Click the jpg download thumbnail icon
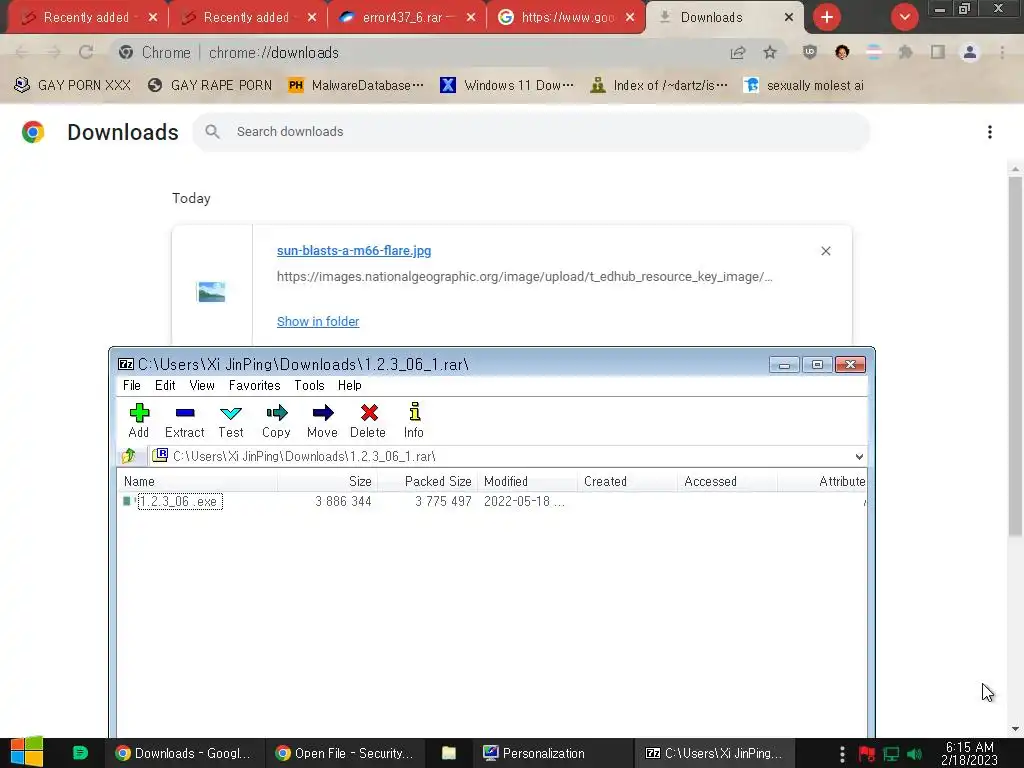 211,291
